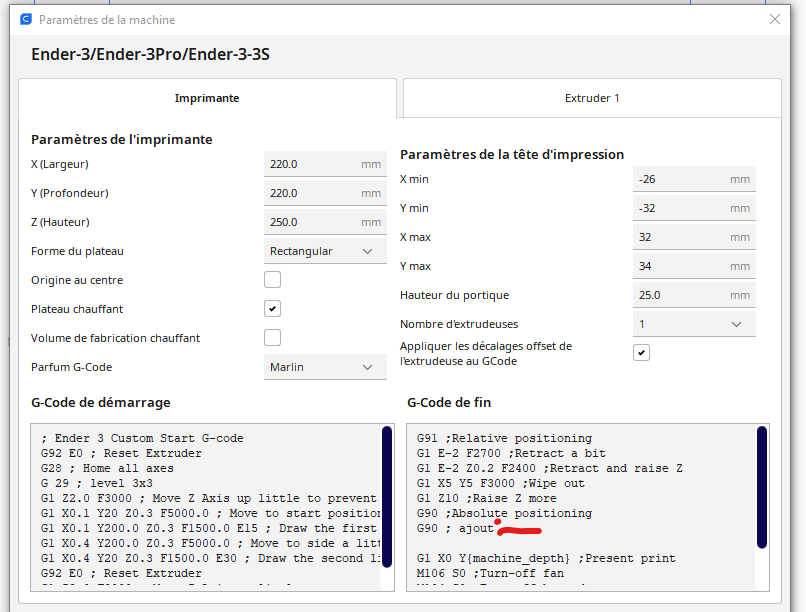
Task: Open the Nombre d'extrudeuses dropdown
Action: coord(694,324)
